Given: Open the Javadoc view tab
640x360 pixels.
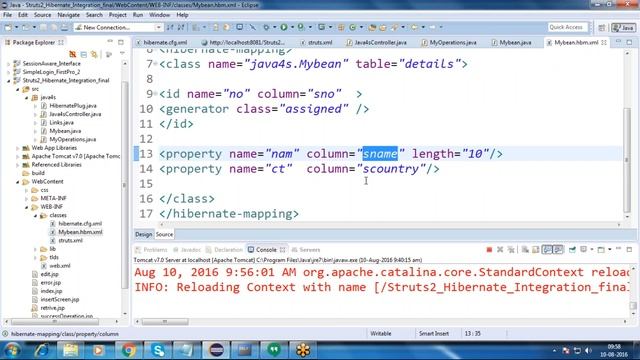Looking at the screenshot, I should 187,250.
